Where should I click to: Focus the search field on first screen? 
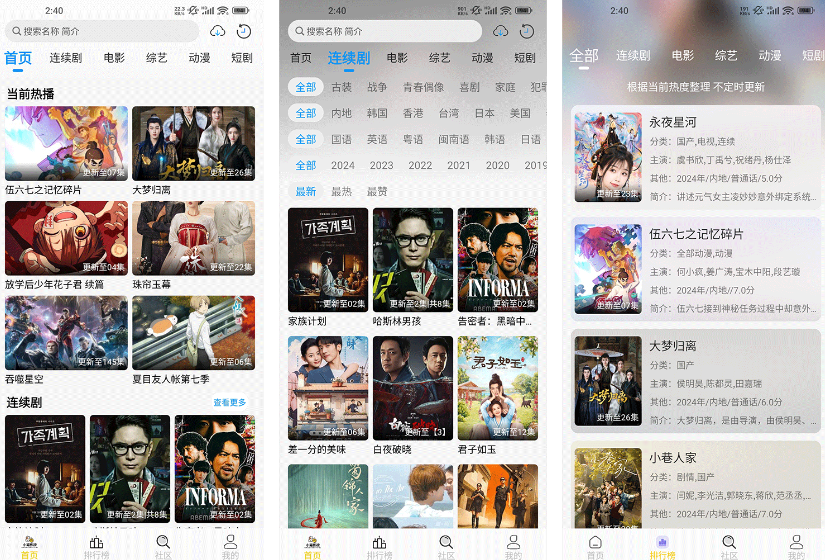(102, 32)
